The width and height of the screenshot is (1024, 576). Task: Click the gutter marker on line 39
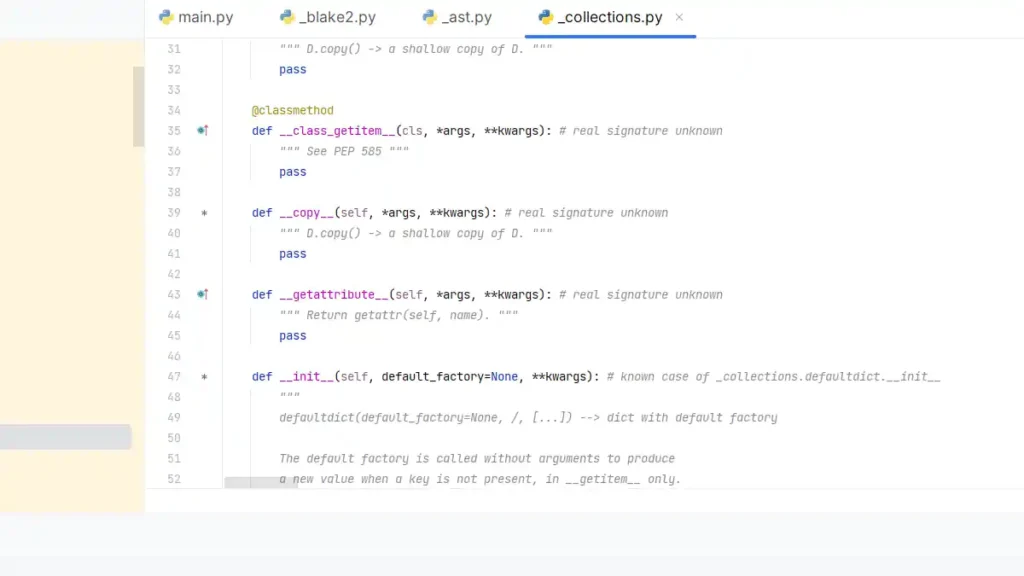[204, 213]
